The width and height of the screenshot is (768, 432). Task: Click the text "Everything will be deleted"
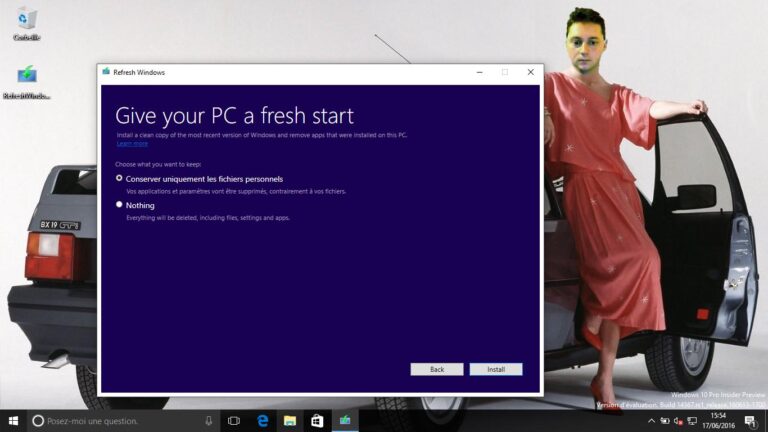pos(162,218)
